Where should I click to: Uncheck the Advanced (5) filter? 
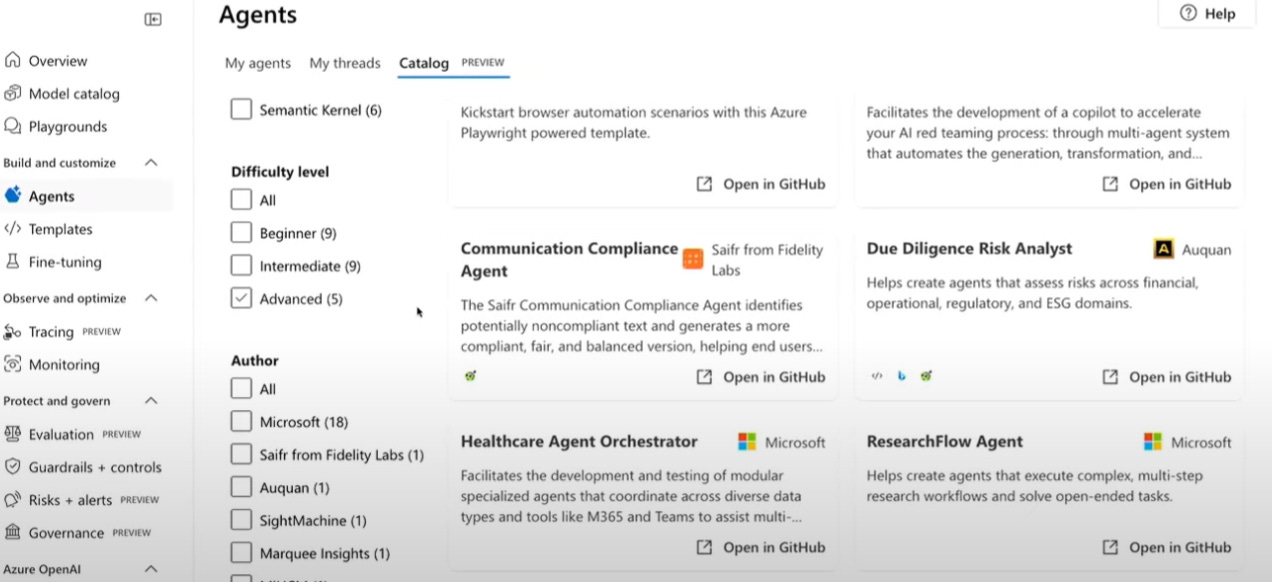(x=241, y=299)
